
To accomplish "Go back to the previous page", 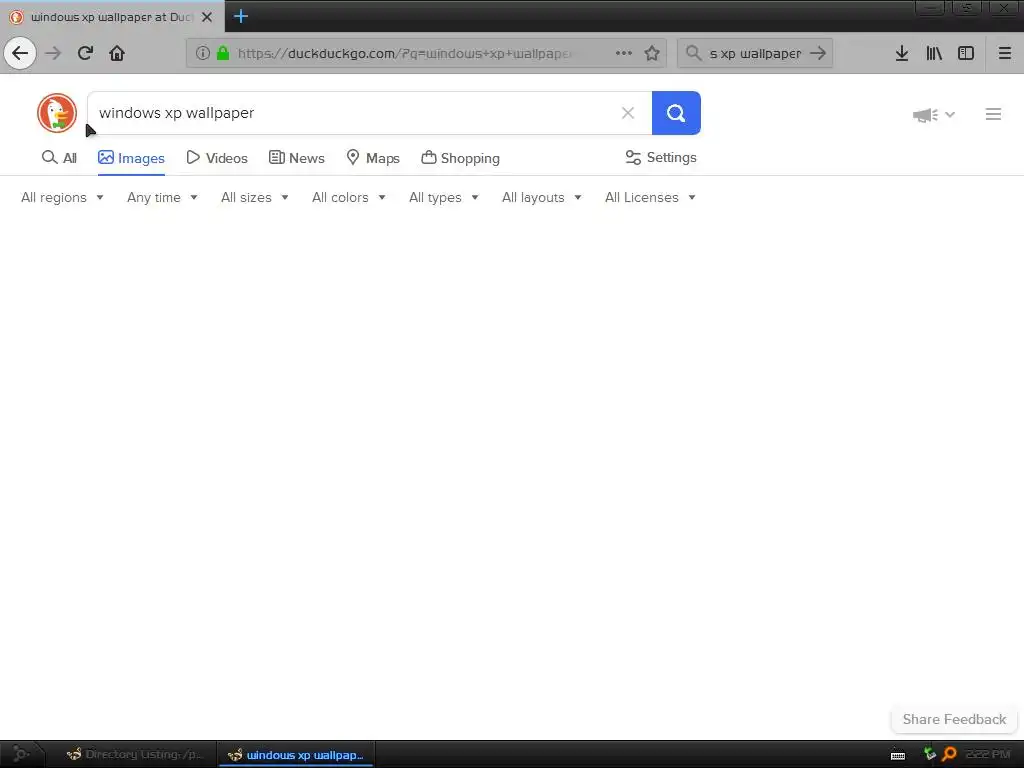I will (x=20, y=53).
